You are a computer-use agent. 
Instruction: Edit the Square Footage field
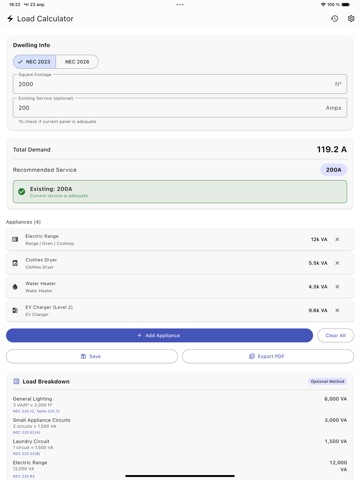180,84
